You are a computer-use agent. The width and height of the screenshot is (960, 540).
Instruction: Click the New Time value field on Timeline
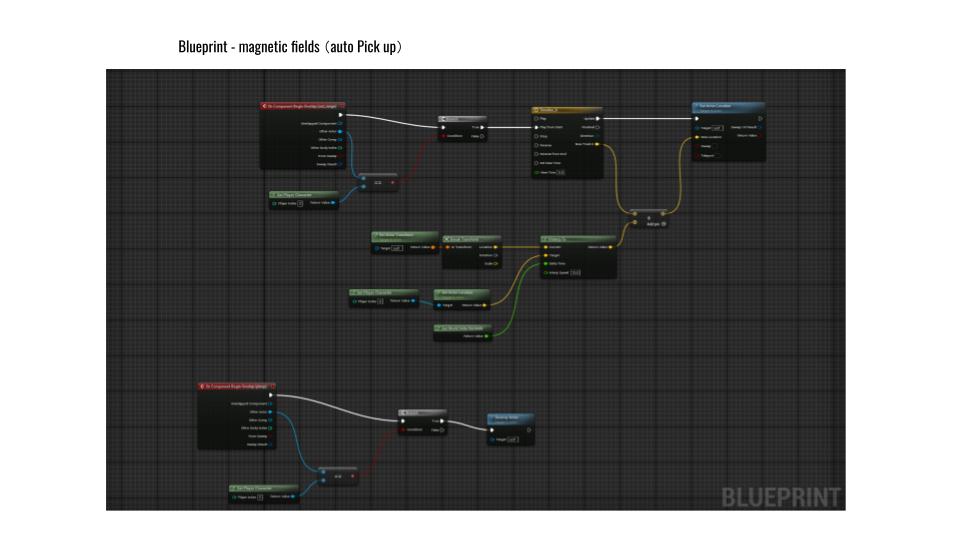click(x=561, y=172)
